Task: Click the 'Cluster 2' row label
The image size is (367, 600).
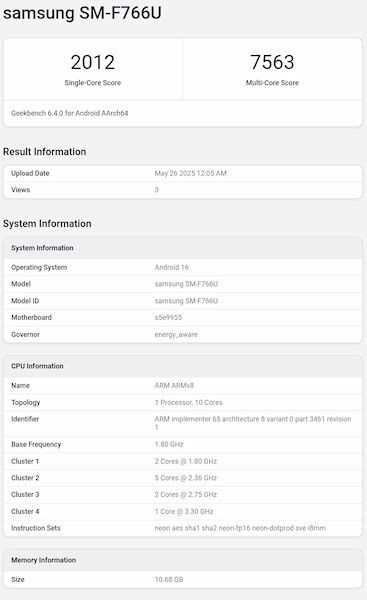Action: click(25, 478)
